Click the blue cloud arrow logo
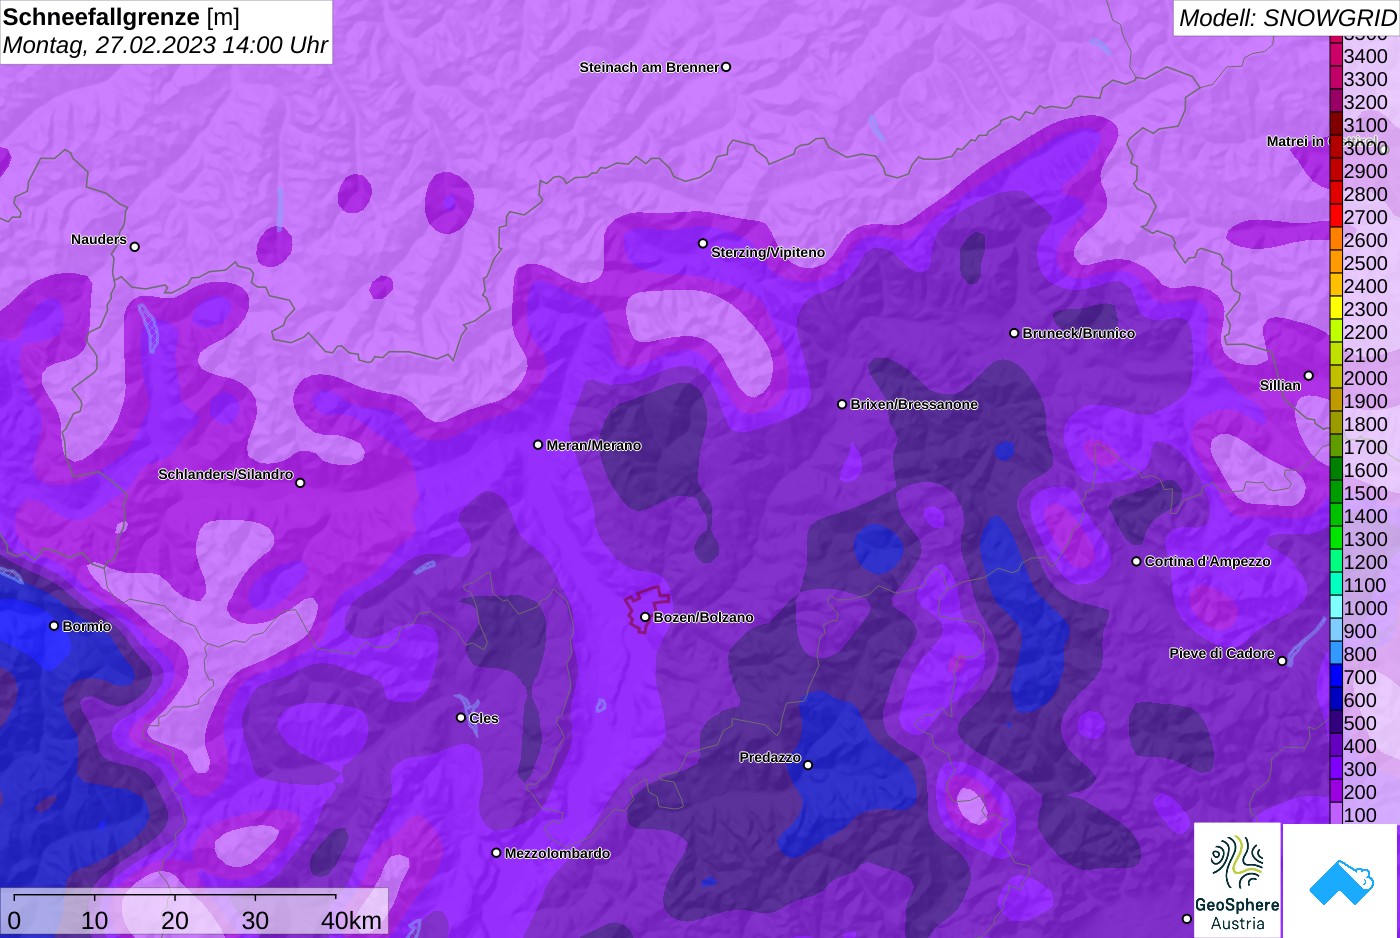 (x=1341, y=881)
